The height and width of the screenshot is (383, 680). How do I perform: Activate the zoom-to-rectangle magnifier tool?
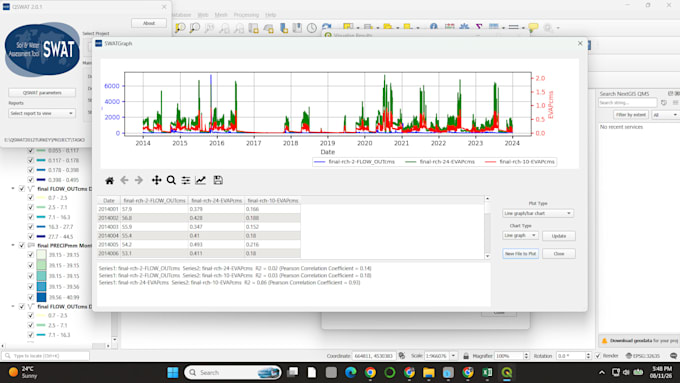(x=171, y=180)
